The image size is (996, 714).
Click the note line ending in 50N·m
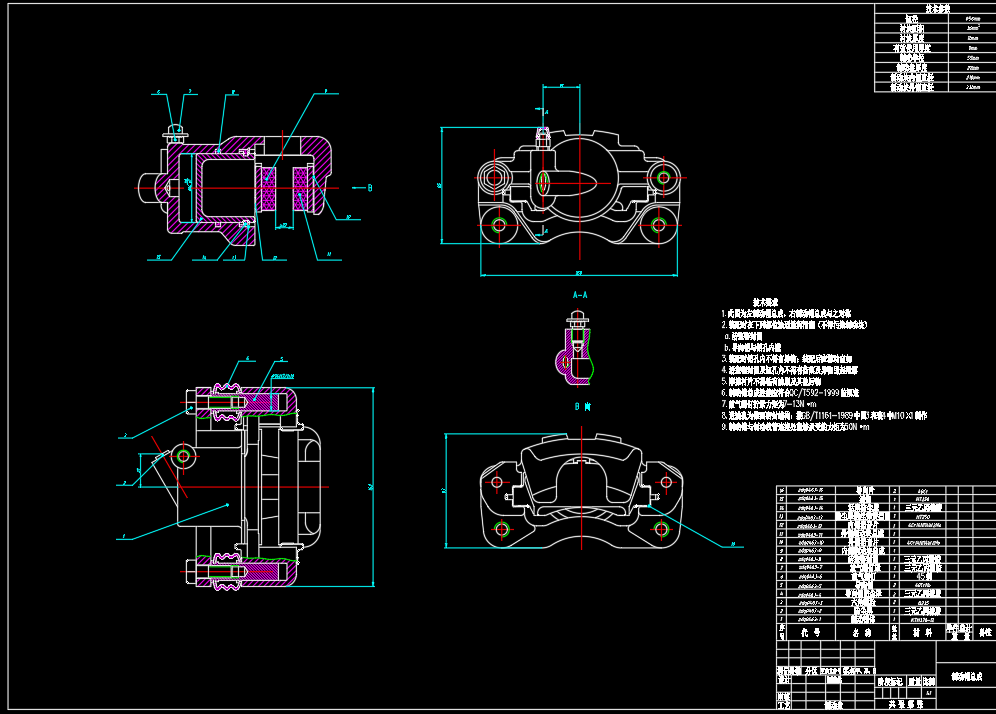pos(796,426)
